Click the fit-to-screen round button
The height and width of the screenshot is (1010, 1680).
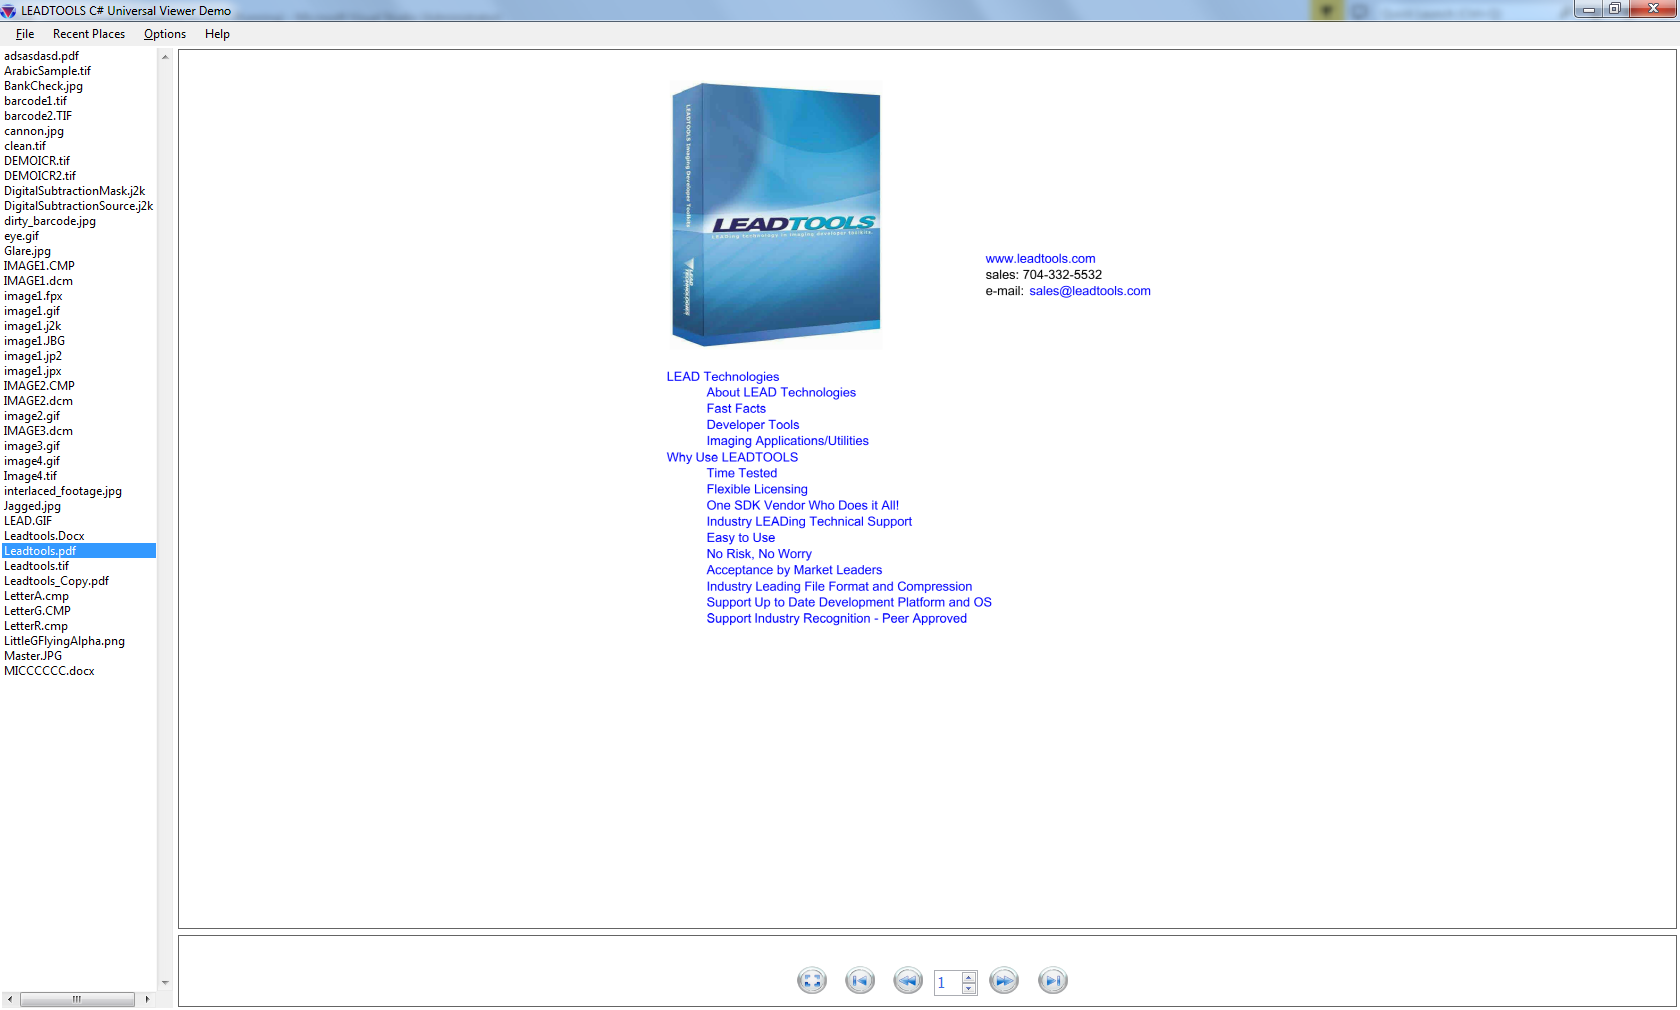pos(812,981)
